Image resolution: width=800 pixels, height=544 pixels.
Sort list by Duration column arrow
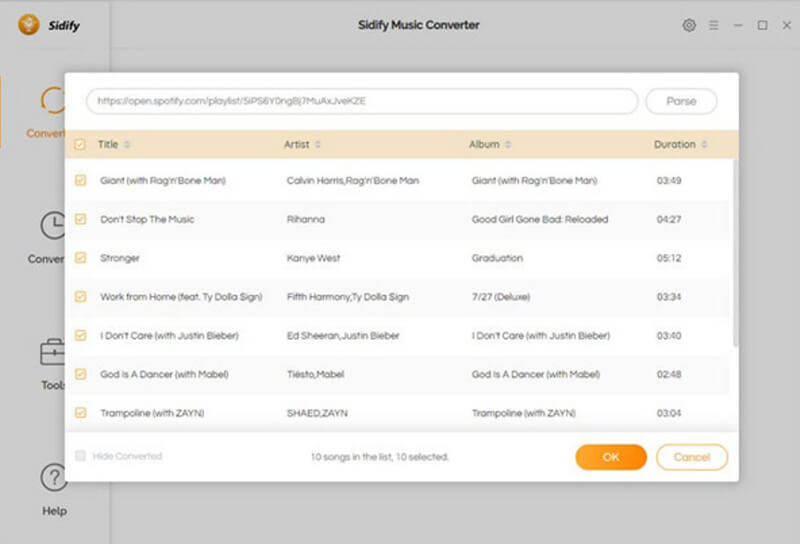[x=704, y=145]
